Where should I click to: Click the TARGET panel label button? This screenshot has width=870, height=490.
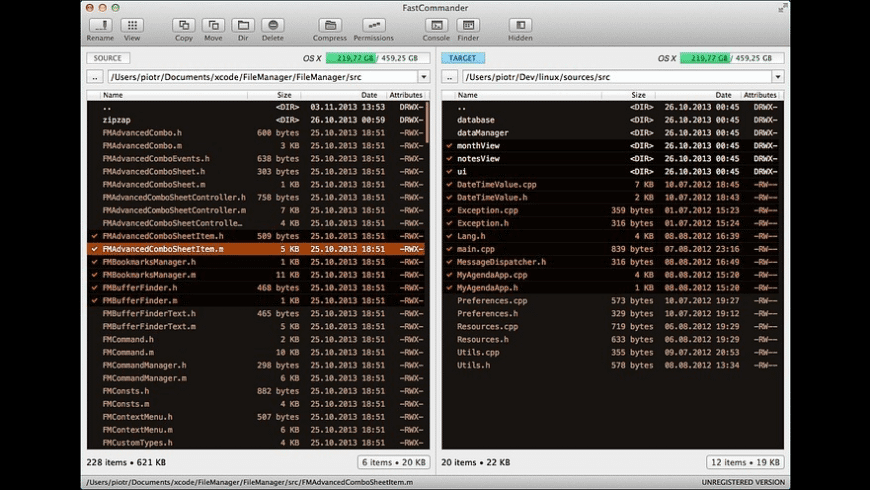click(463, 58)
